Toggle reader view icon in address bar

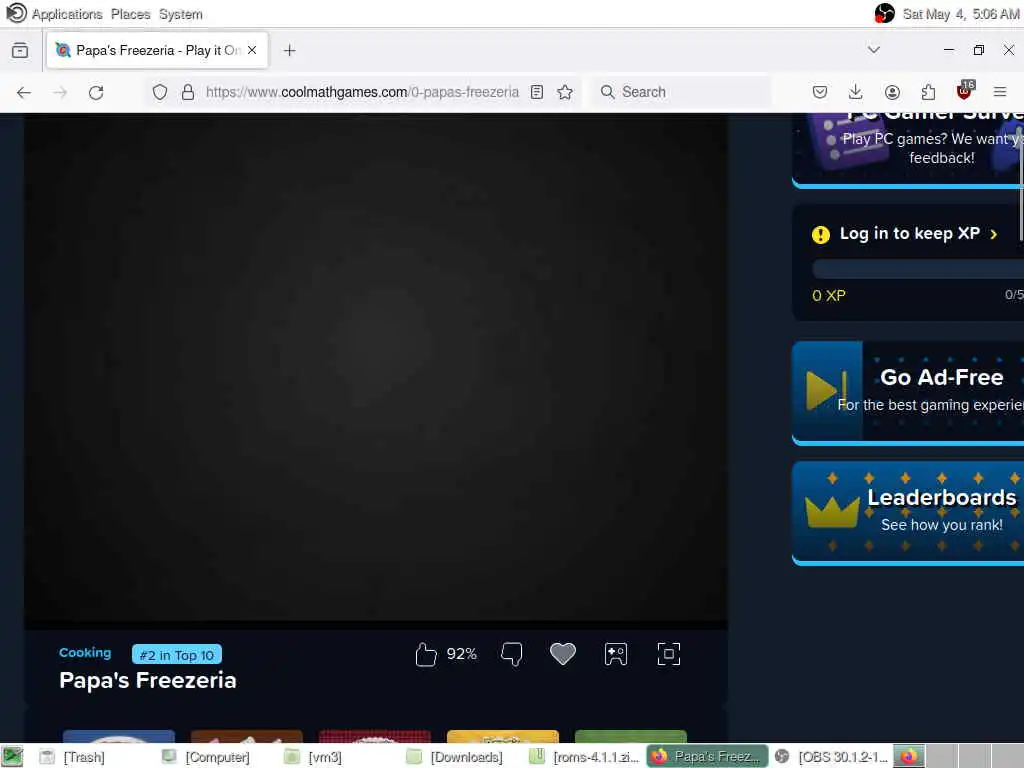pos(537,92)
